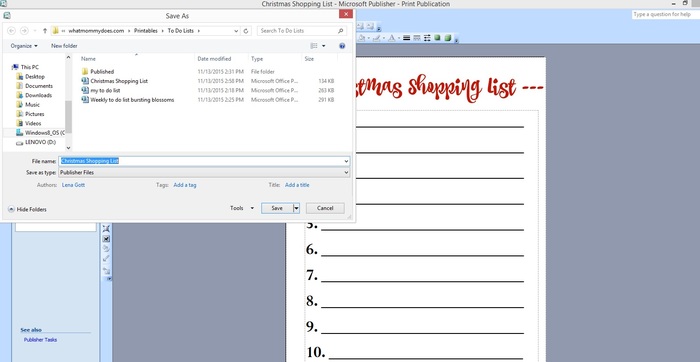This screenshot has width=700, height=362.
Task: Click the Save button
Action: (x=277, y=208)
